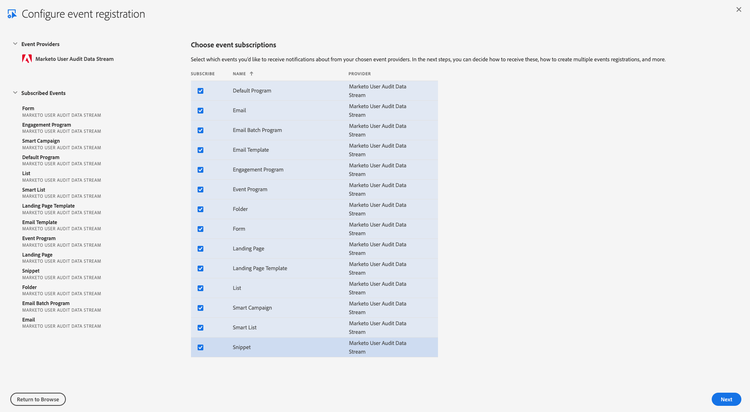Click Return to Browse
This screenshot has height=412, width=750.
coord(38,399)
